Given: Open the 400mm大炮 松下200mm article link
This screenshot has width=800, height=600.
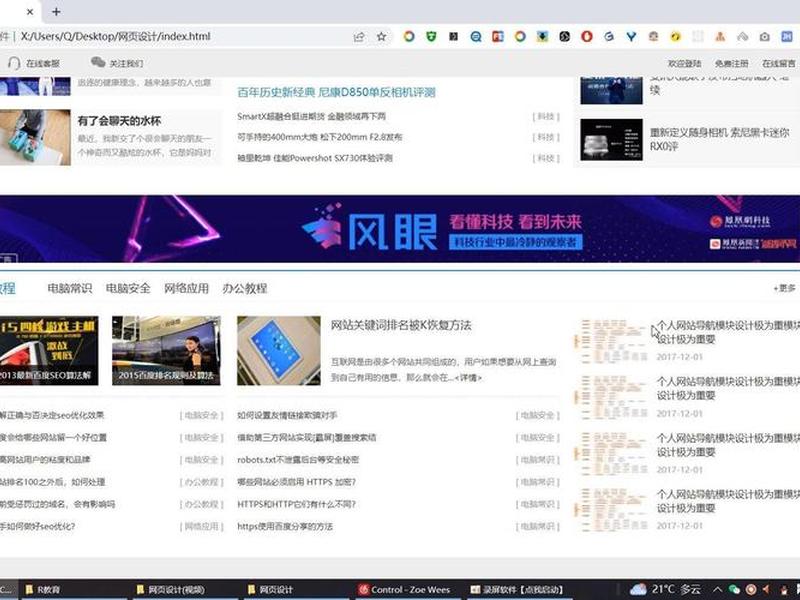Looking at the screenshot, I should [320, 137].
